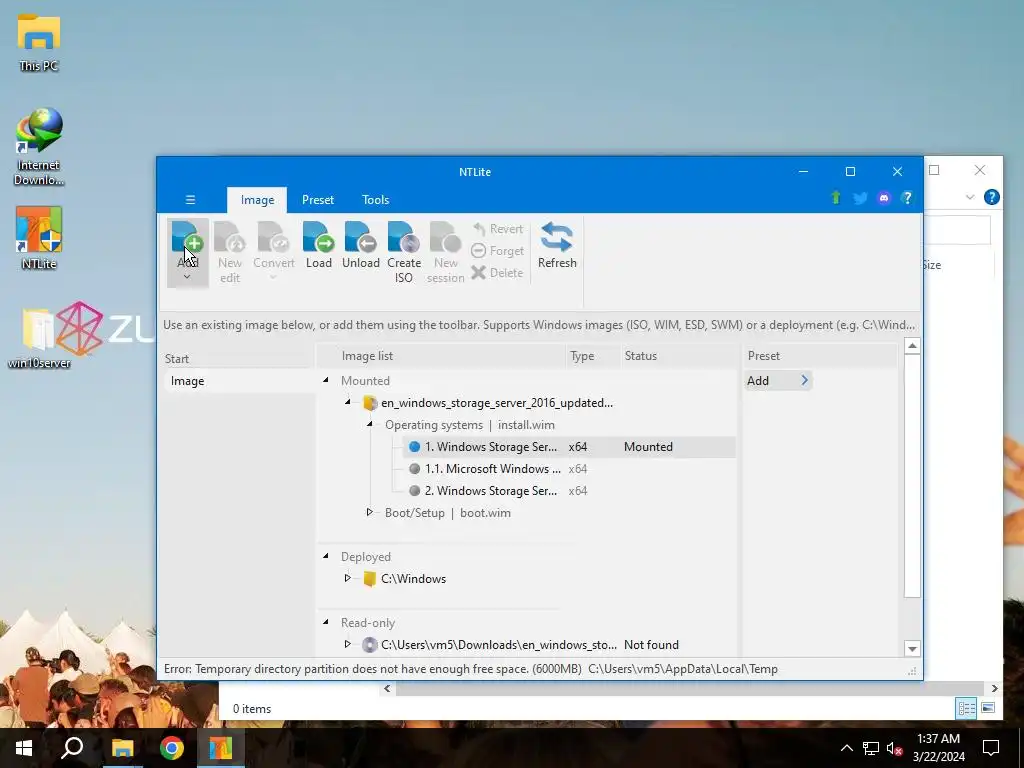This screenshot has width=1024, height=768.
Task: Click the Add image toolbar icon
Action: click(x=187, y=237)
